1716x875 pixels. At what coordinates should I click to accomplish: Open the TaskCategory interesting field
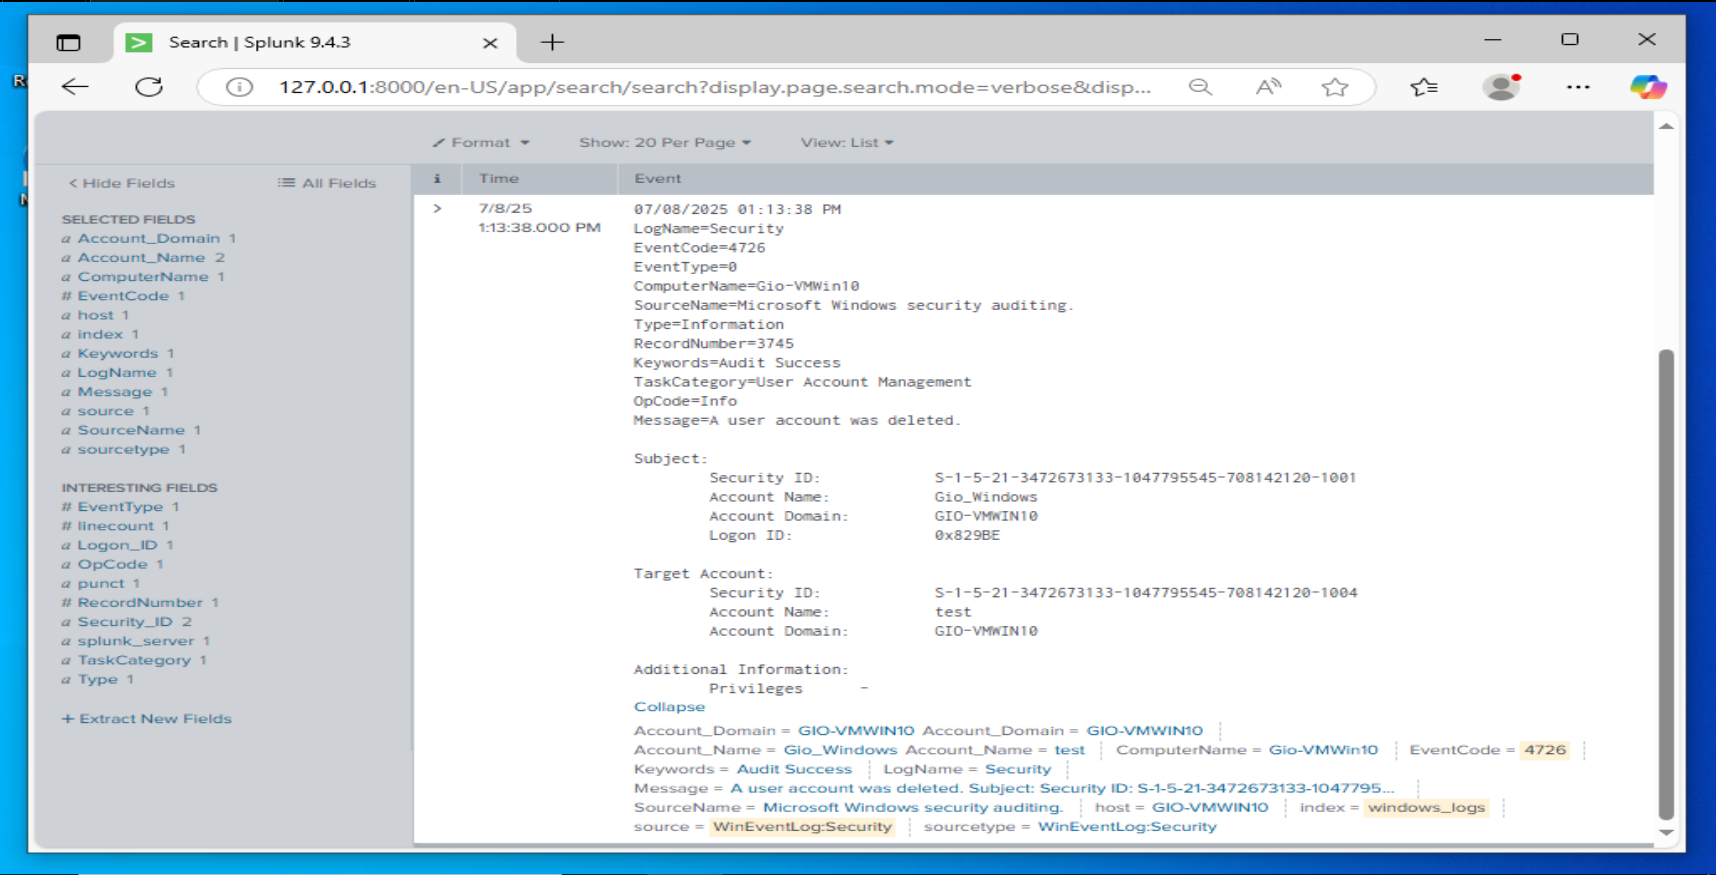pos(134,659)
